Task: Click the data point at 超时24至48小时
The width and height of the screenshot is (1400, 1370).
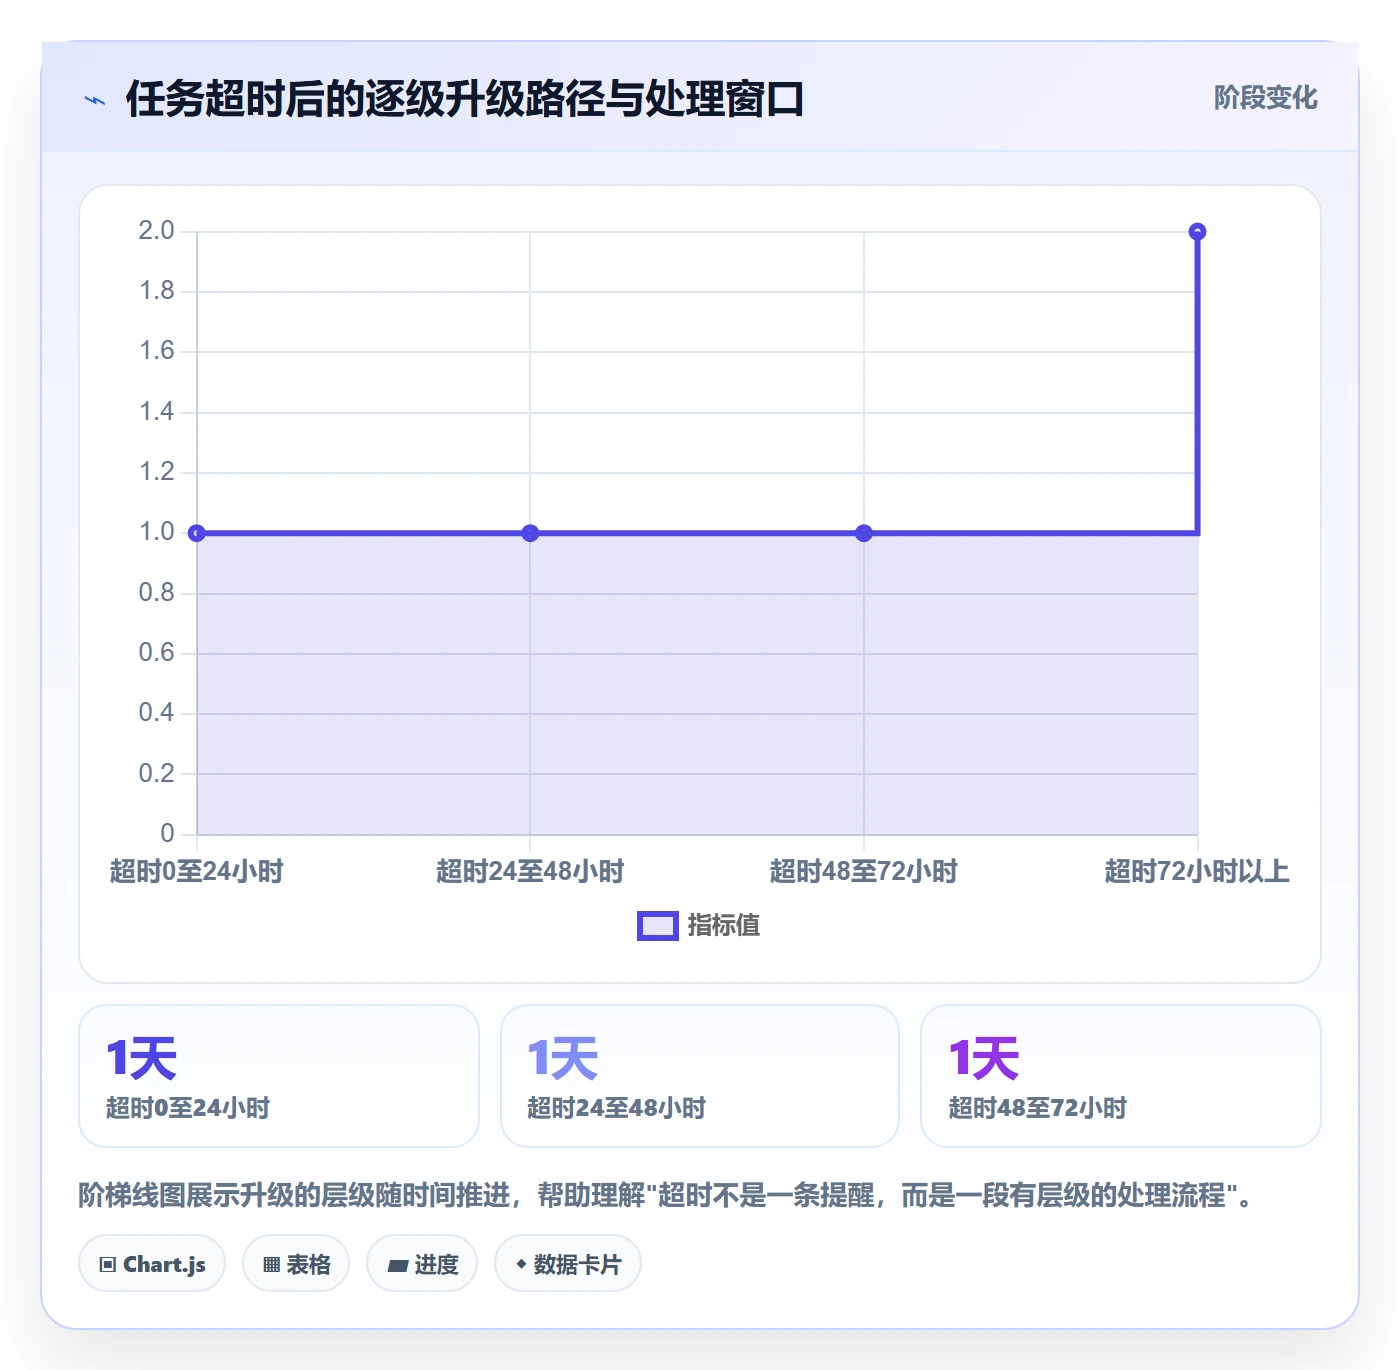Action: [530, 533]
